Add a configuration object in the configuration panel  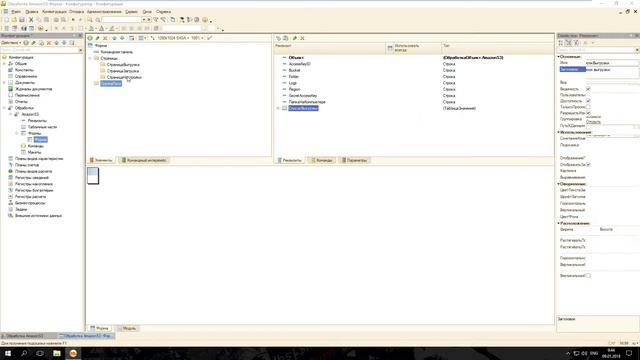coord(26,42)
